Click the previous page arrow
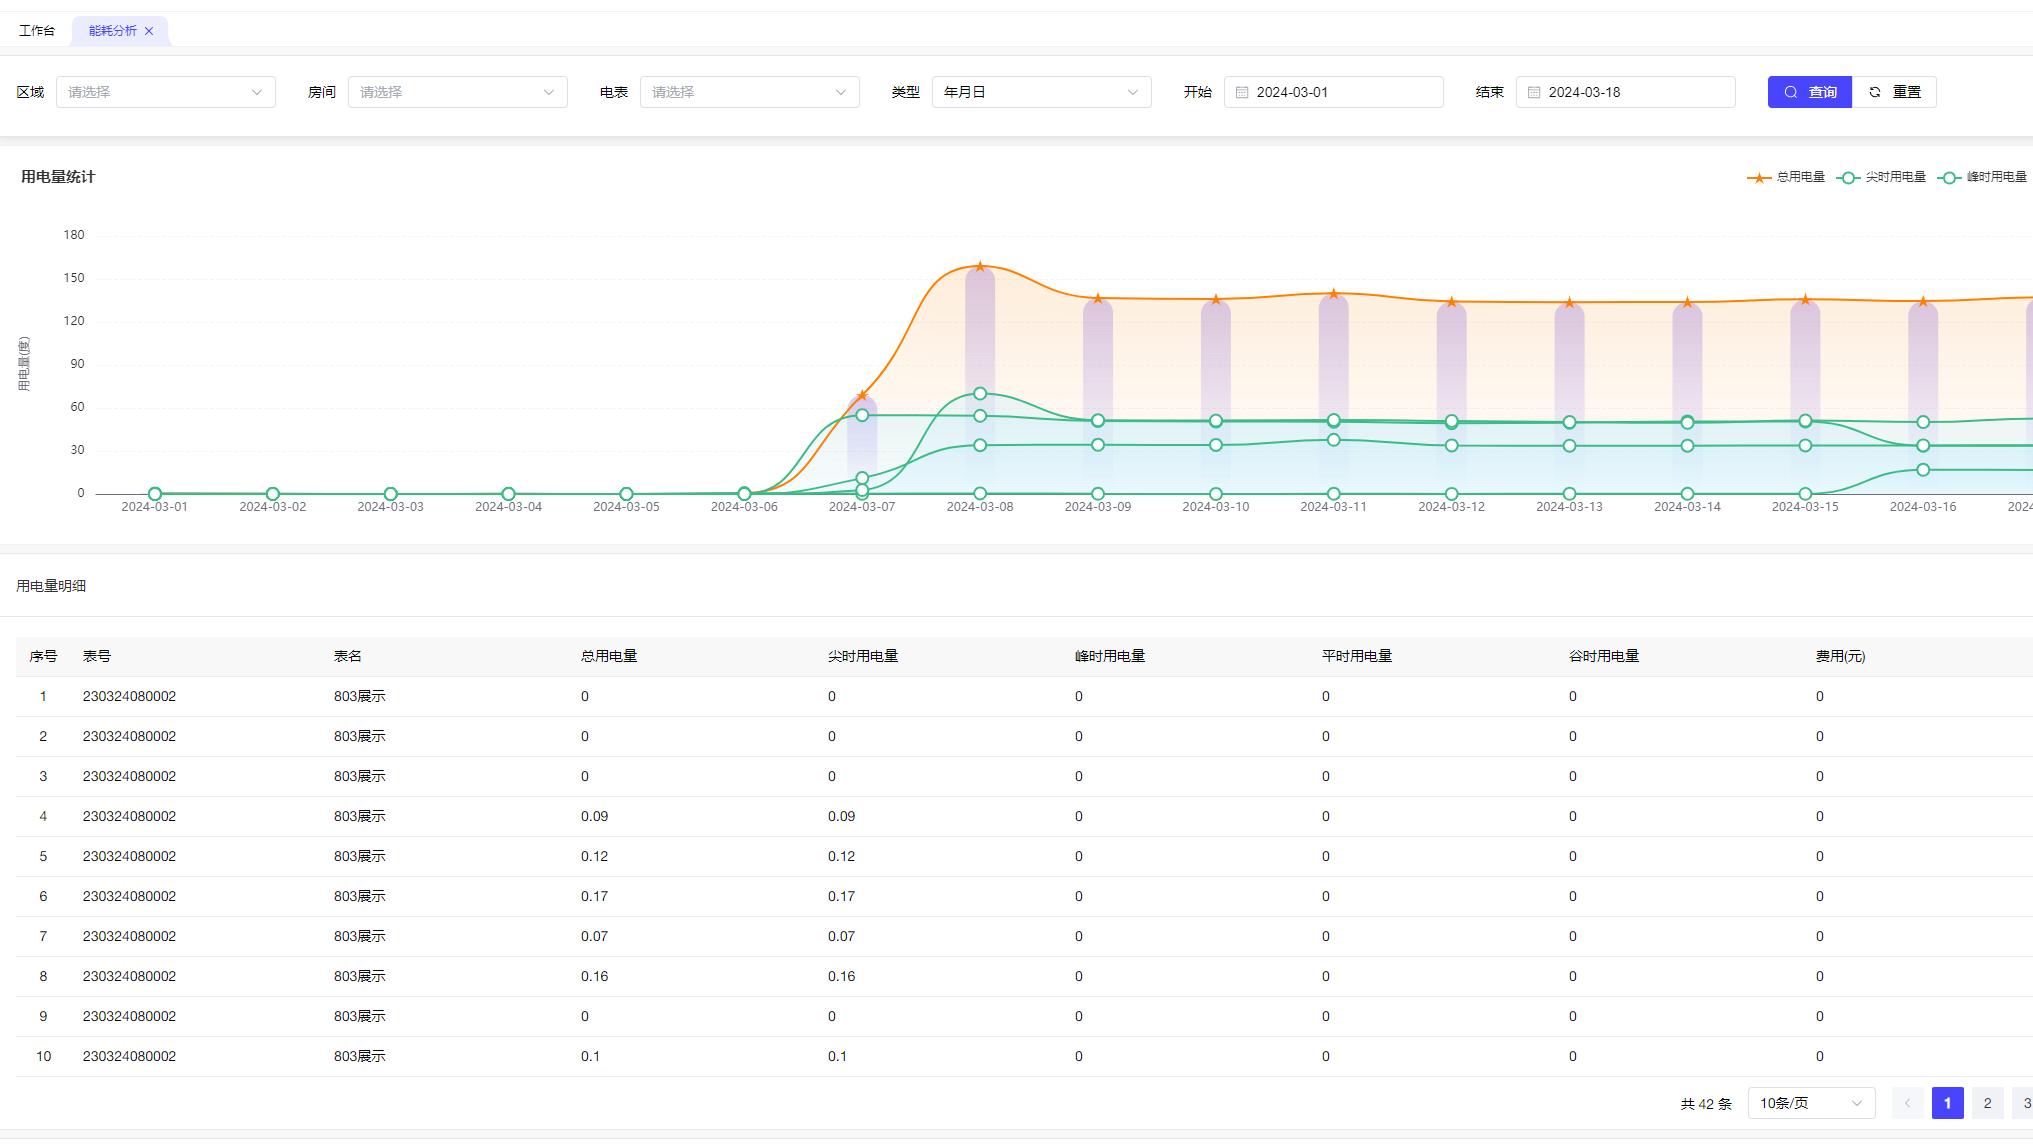 pos(1907,1103)
